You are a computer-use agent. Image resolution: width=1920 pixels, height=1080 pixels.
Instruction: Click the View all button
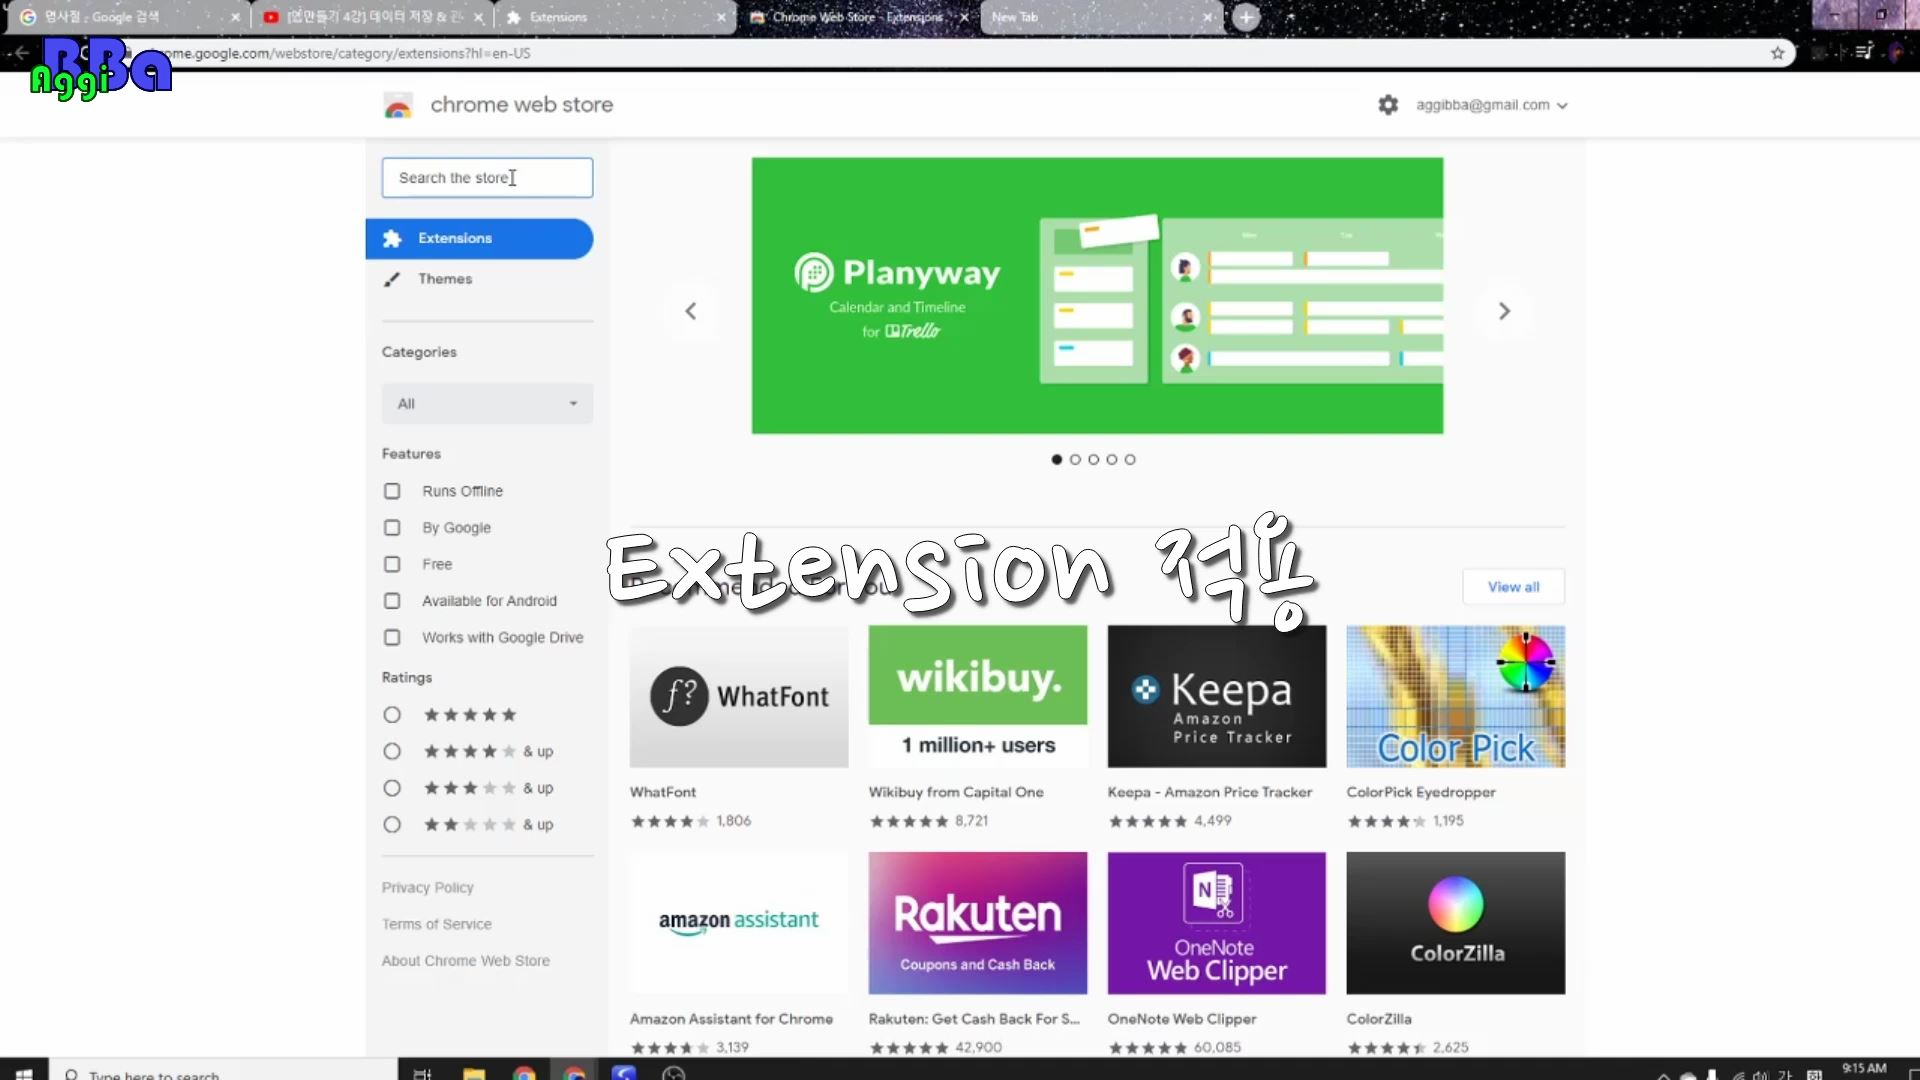coord(1513,587)
